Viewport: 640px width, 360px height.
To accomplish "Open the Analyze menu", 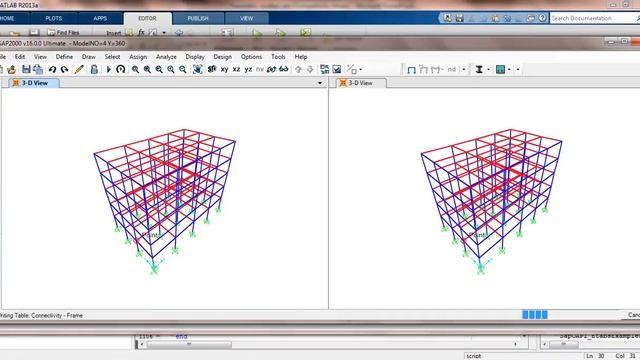I will point(166,57).
